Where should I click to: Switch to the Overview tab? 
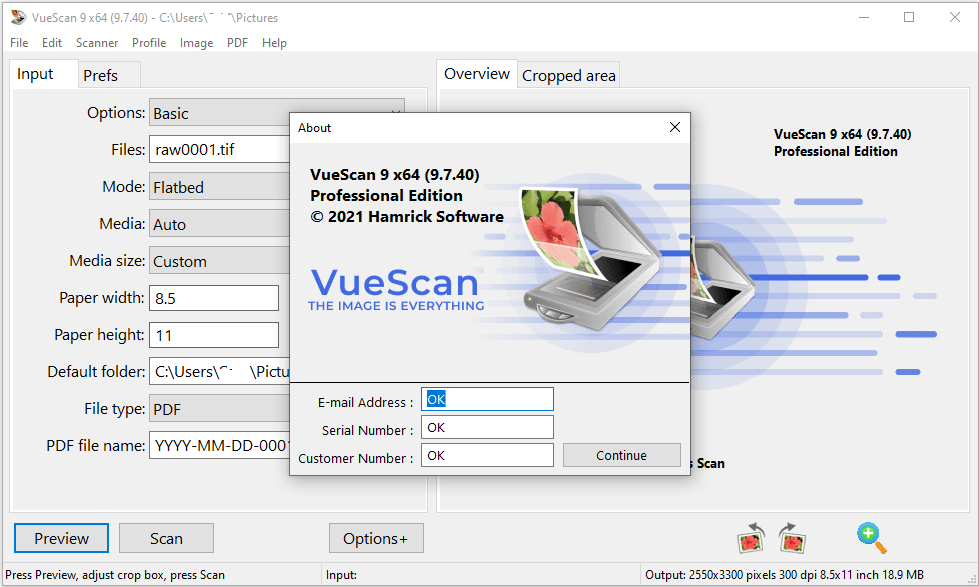point(476,74)
